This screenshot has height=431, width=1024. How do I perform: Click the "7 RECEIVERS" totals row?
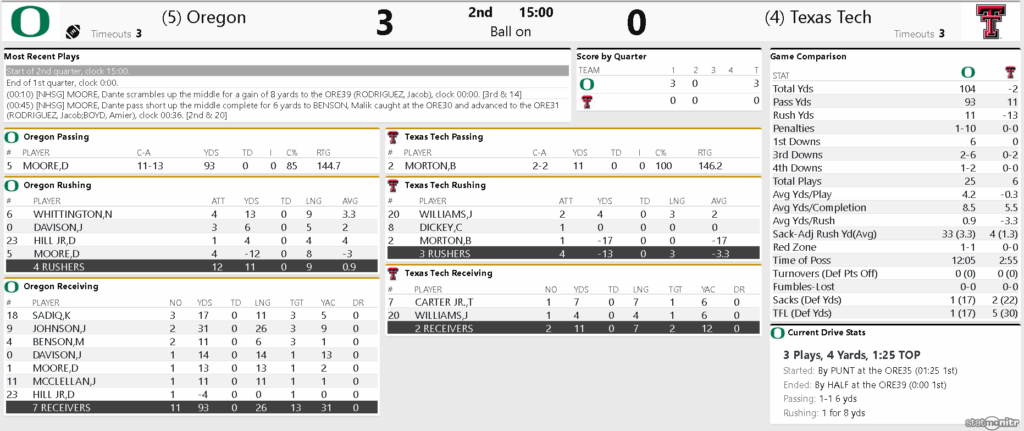pyautogui.click(x=190, y=407)
